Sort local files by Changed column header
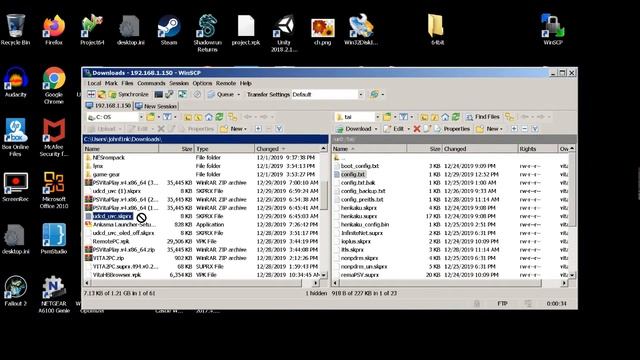This screenshot has width=640, height=360. point(287,149)
